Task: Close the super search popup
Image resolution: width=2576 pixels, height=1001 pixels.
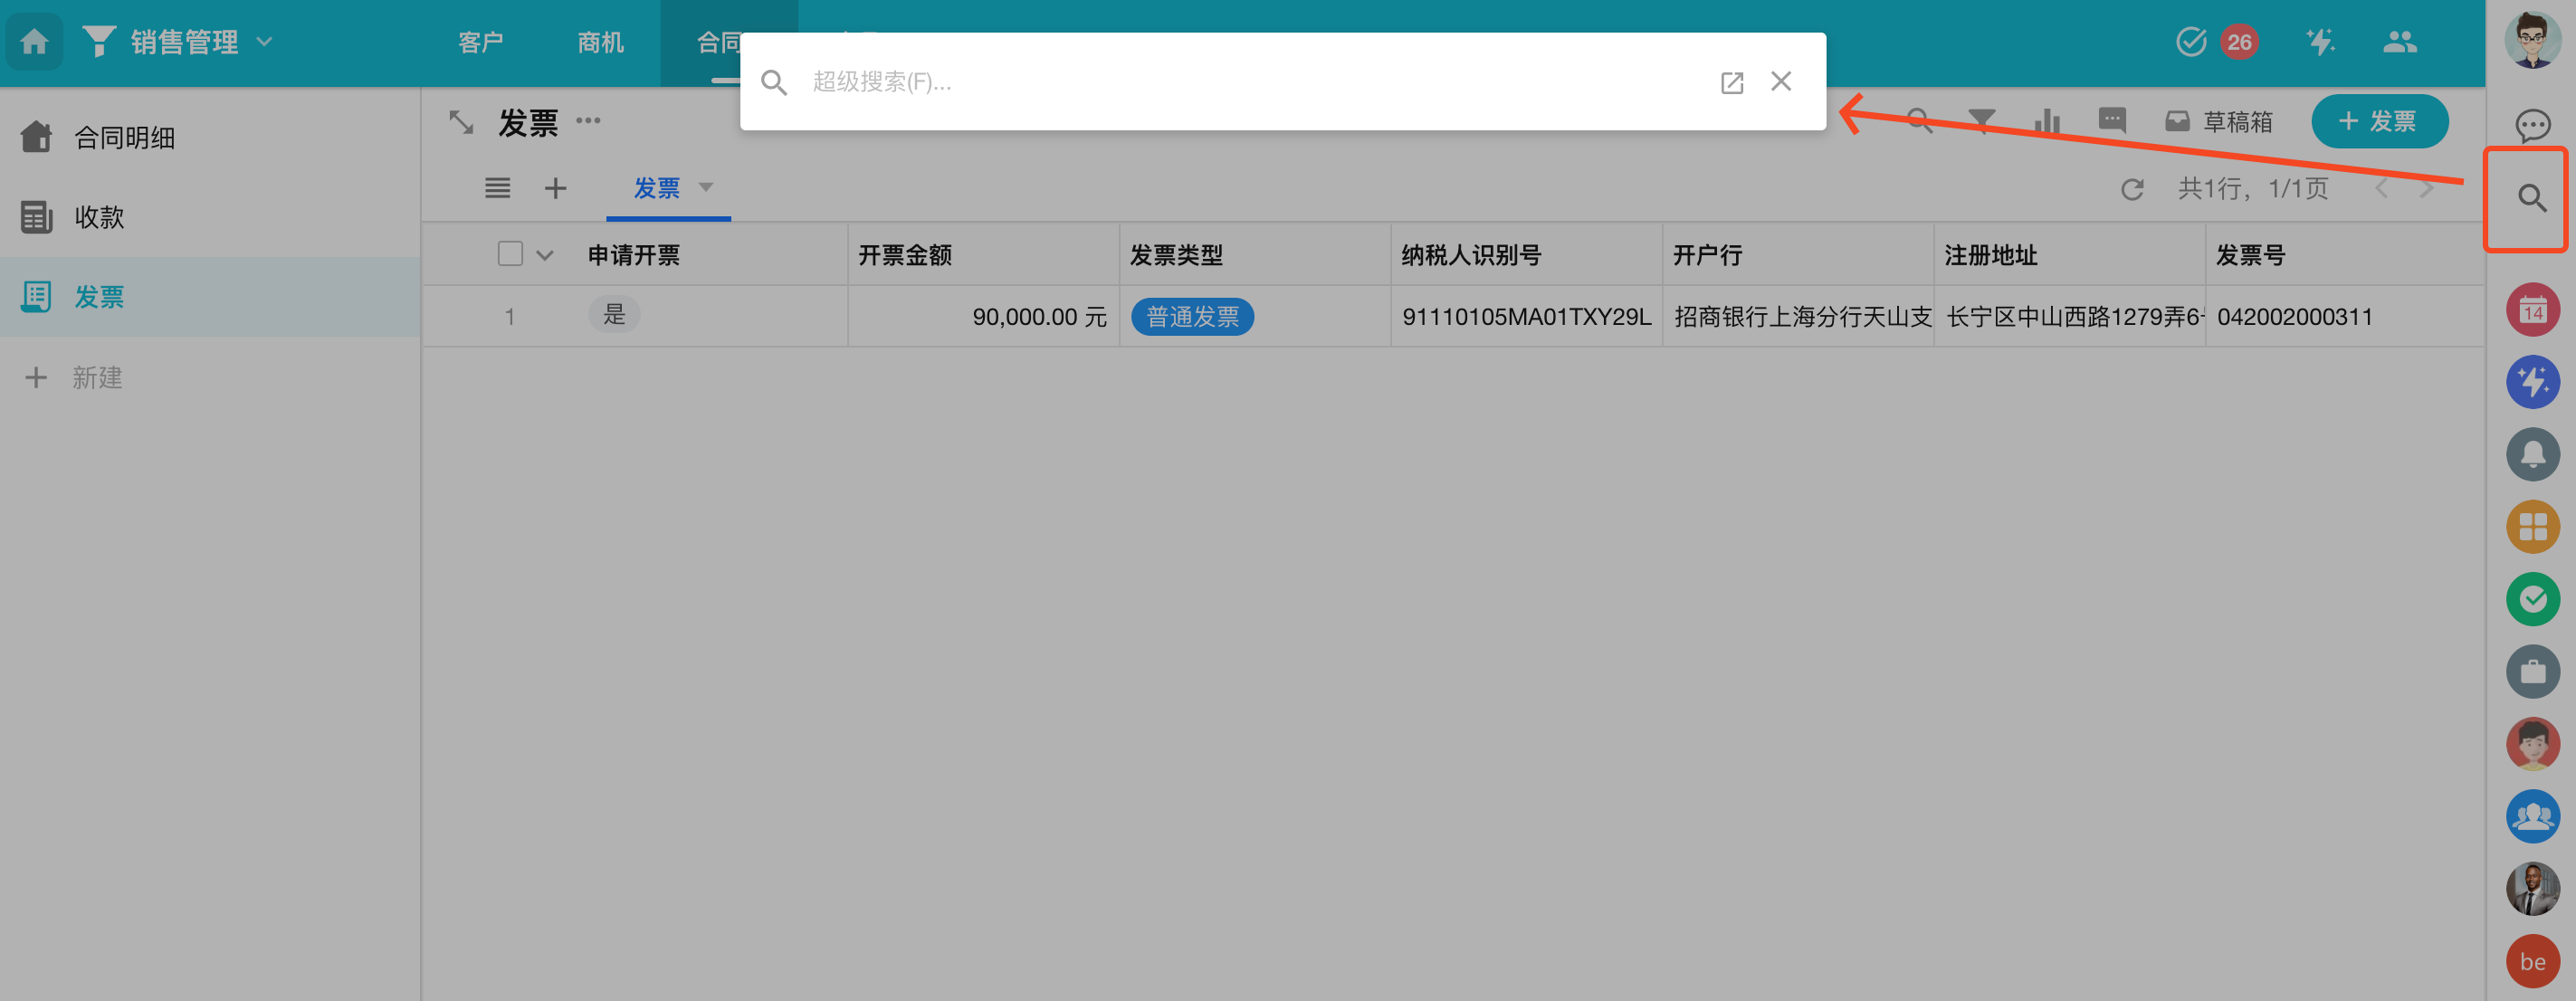Action: point(1780,81)
